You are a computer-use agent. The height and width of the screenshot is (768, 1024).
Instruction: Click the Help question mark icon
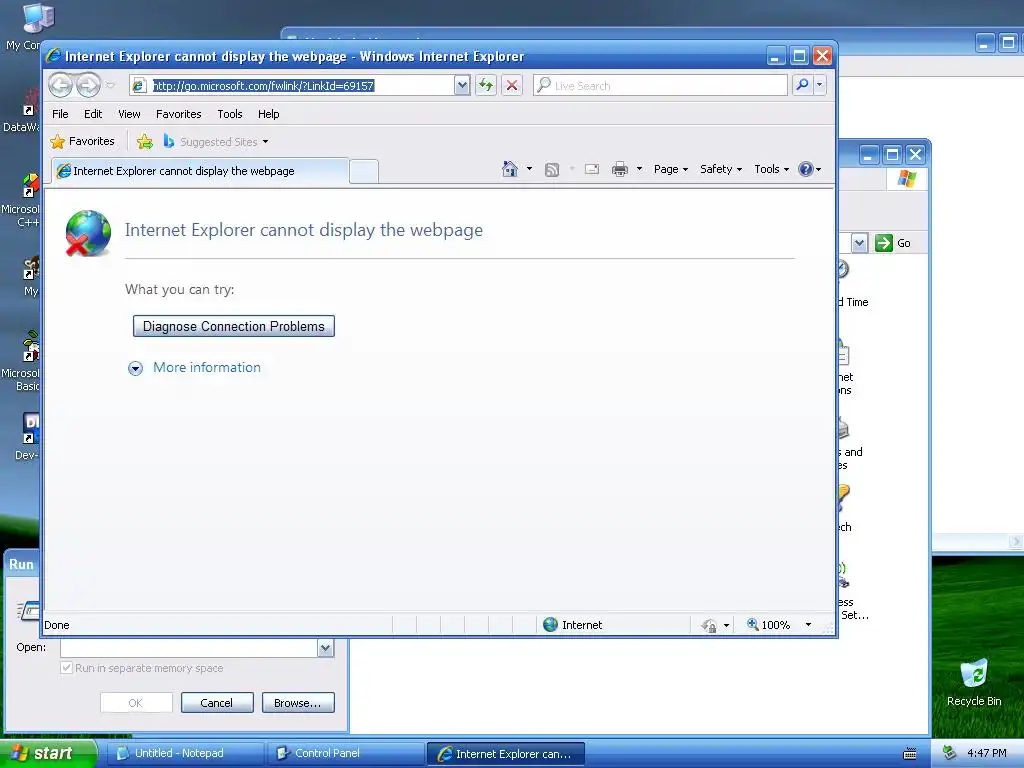806,169
